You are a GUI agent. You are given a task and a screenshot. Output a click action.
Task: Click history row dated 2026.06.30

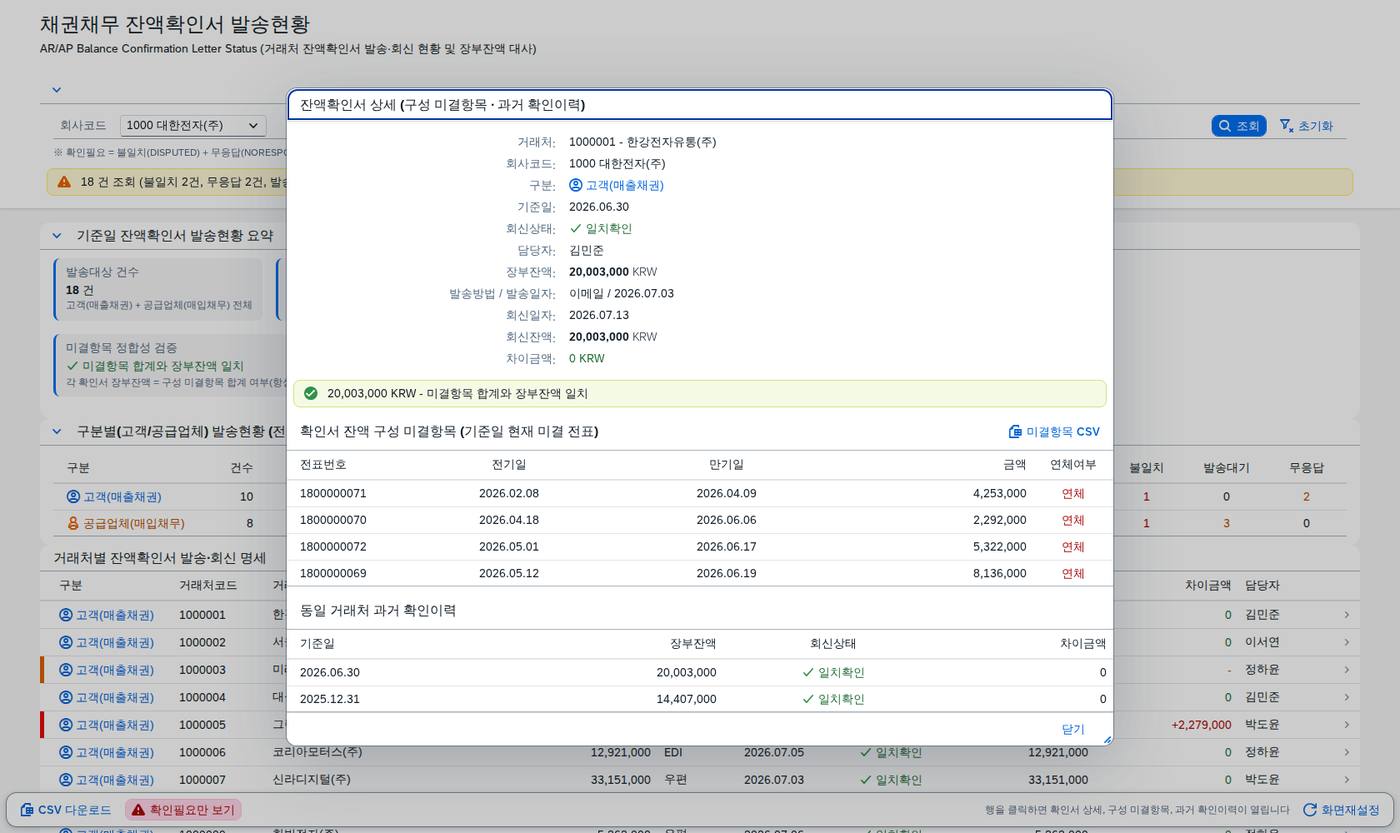(699, 673)
